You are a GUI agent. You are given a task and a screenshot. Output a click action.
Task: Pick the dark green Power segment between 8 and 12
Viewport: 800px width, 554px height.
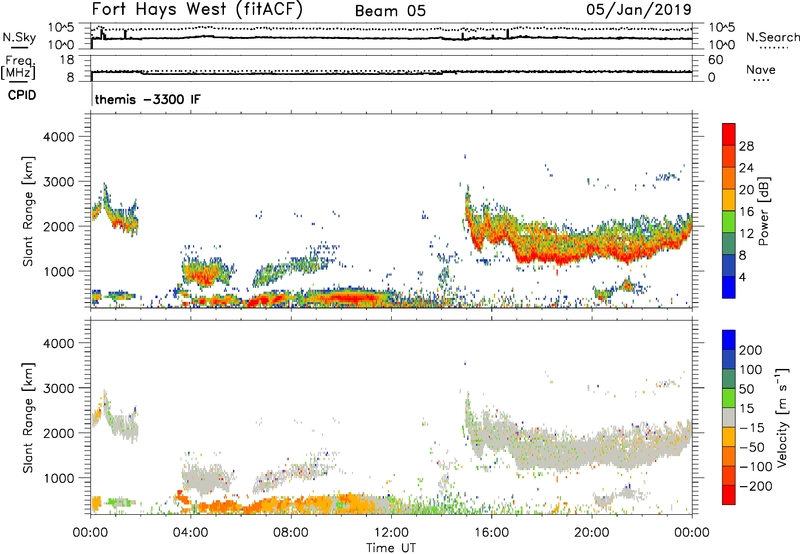(x=729, y=243)
